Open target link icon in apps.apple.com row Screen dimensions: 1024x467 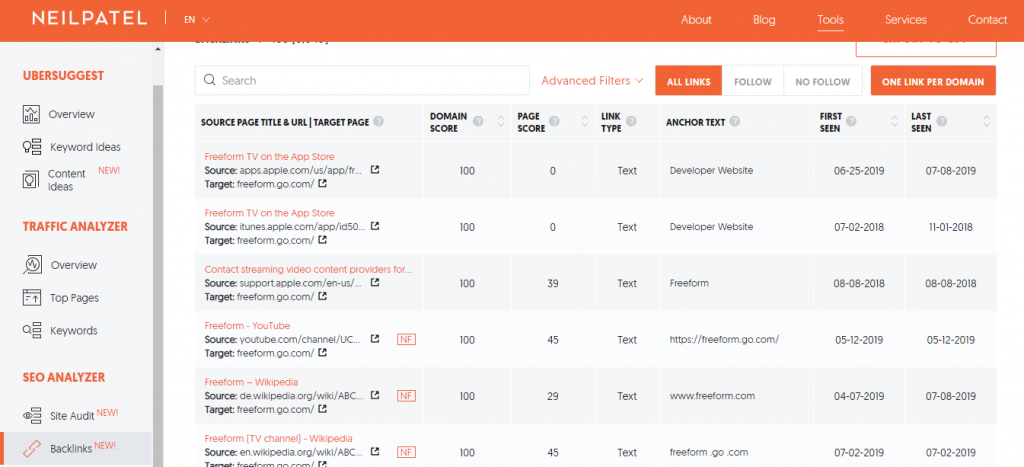pyautogui.click(x=323, y=184)
